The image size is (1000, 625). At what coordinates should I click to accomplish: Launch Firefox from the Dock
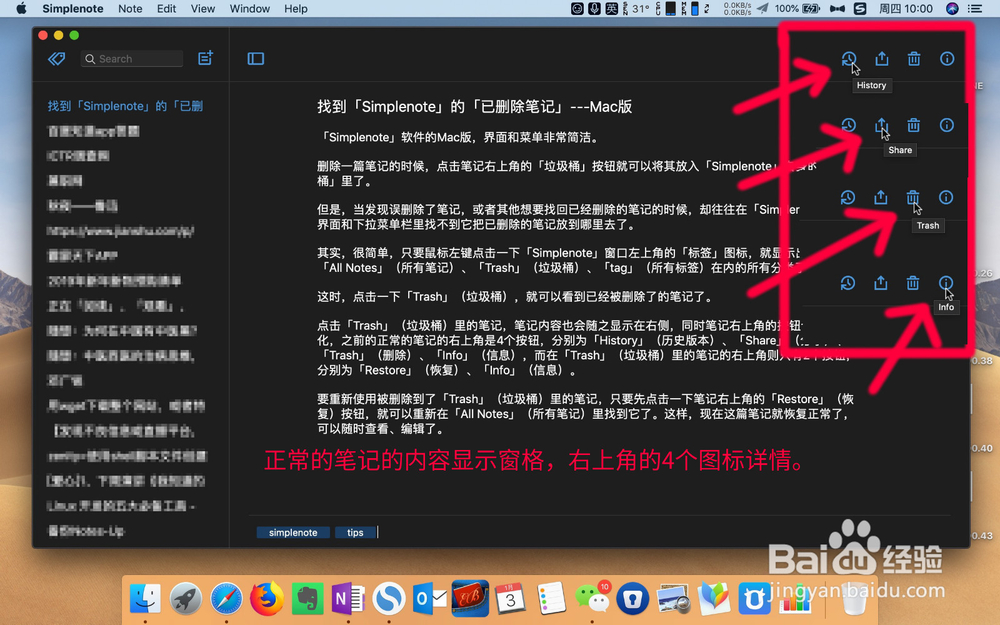pyautogui.click(x=267, y=598)
